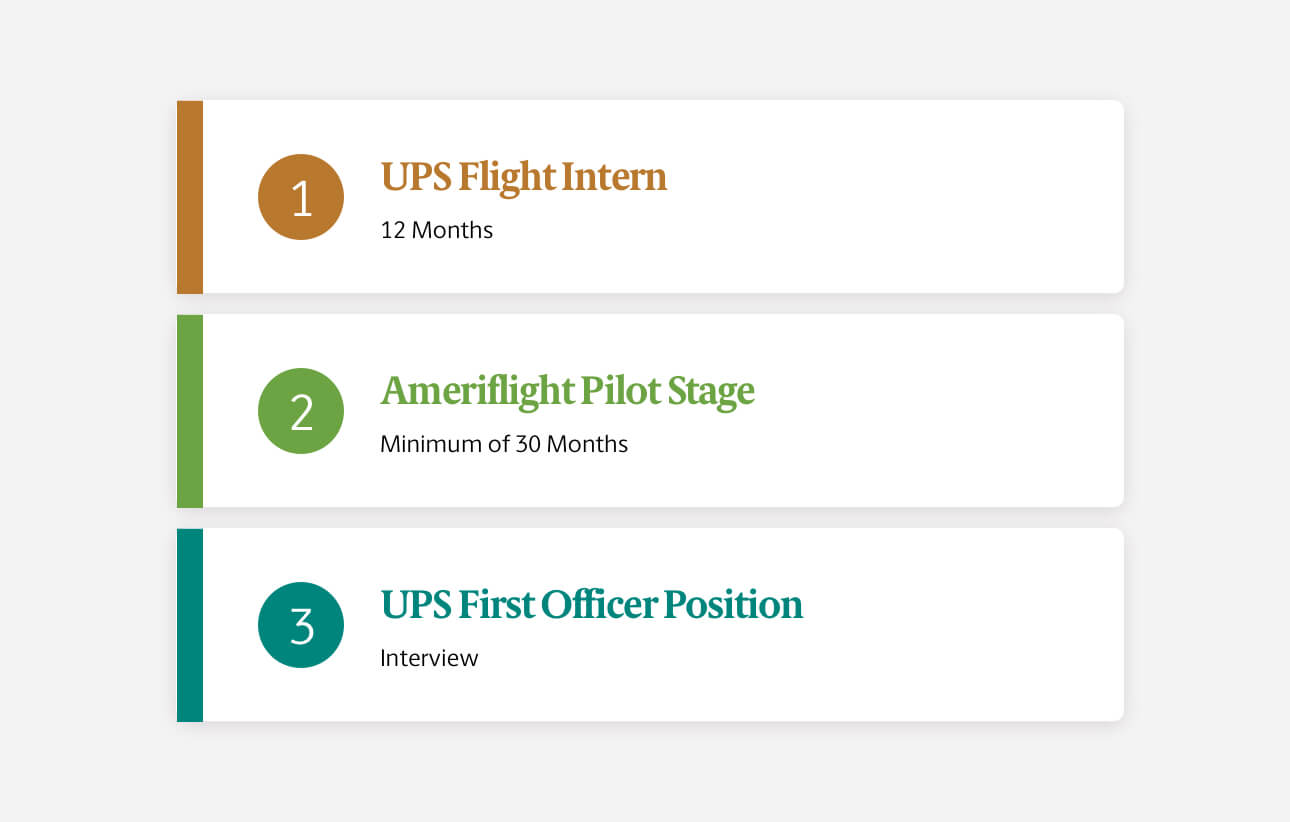Click the 12 Months duration text

click(x=437, y=230)
